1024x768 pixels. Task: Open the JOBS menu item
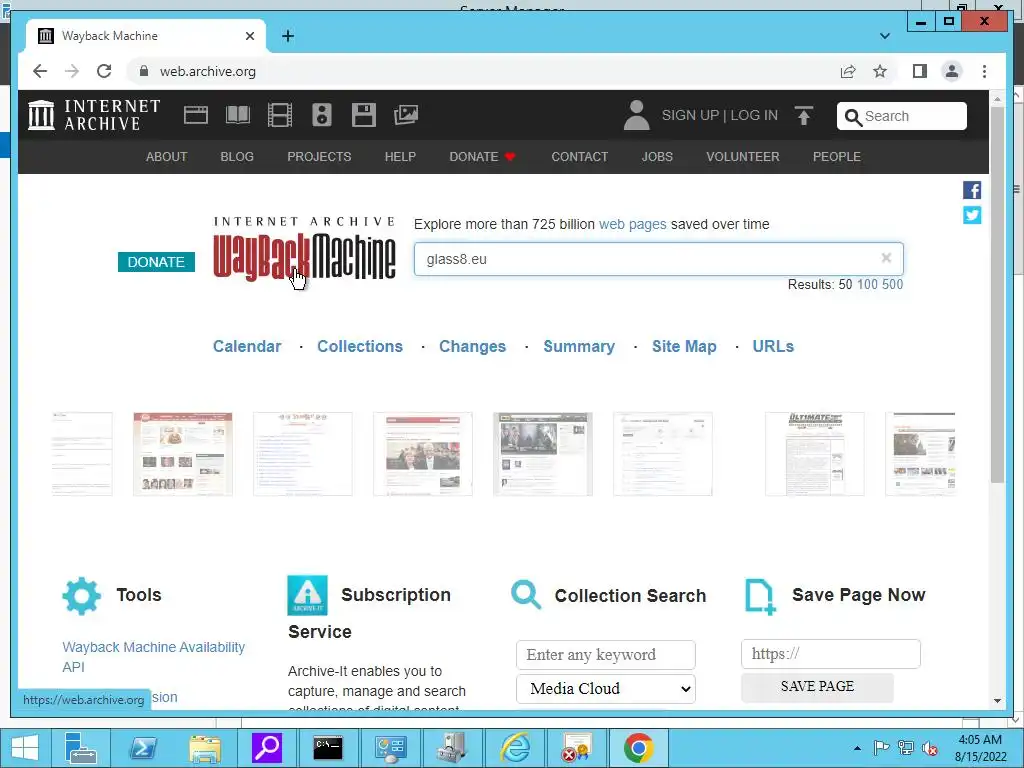click(657, 157)
